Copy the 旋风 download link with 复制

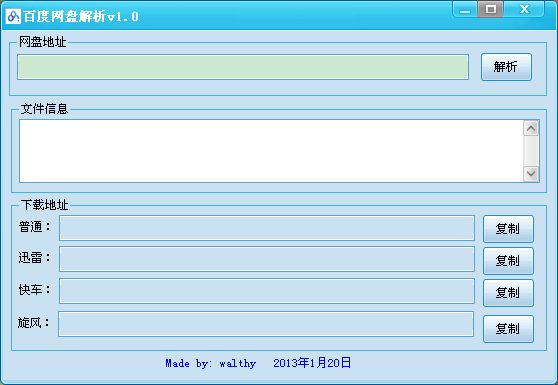tap(508, 329)
